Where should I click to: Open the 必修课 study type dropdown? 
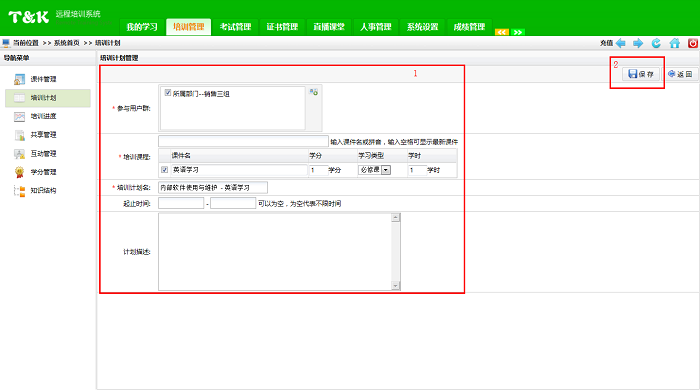tap(375, 170)
